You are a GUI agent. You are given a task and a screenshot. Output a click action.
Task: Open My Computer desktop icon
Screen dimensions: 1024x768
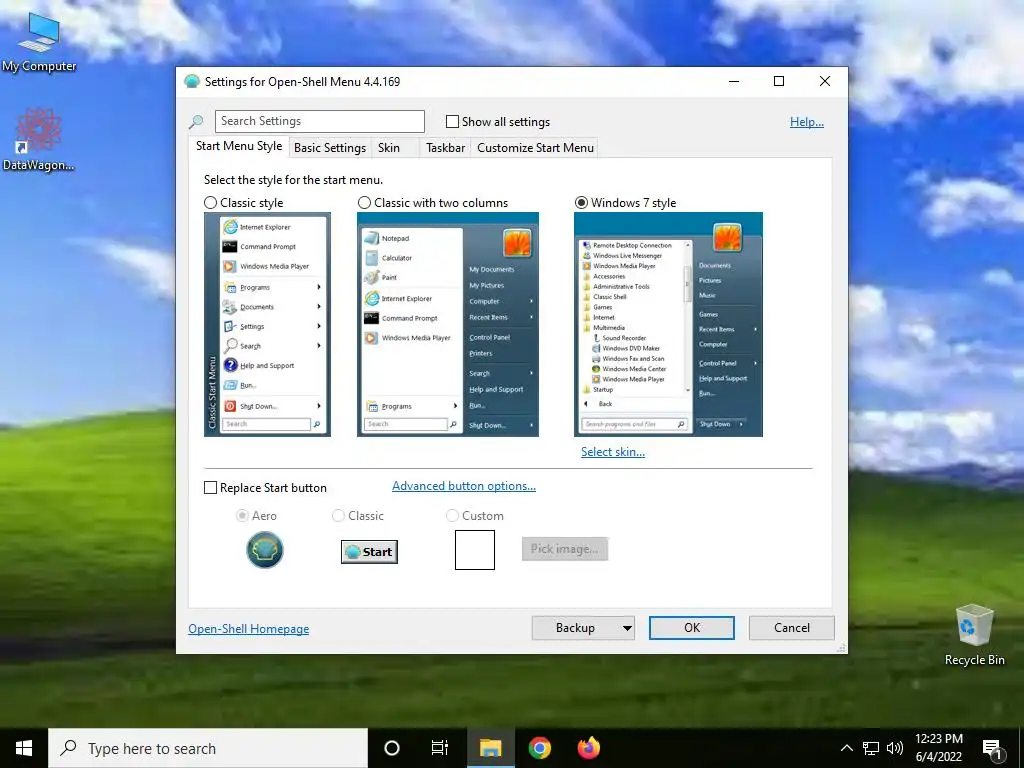point(39,41)
